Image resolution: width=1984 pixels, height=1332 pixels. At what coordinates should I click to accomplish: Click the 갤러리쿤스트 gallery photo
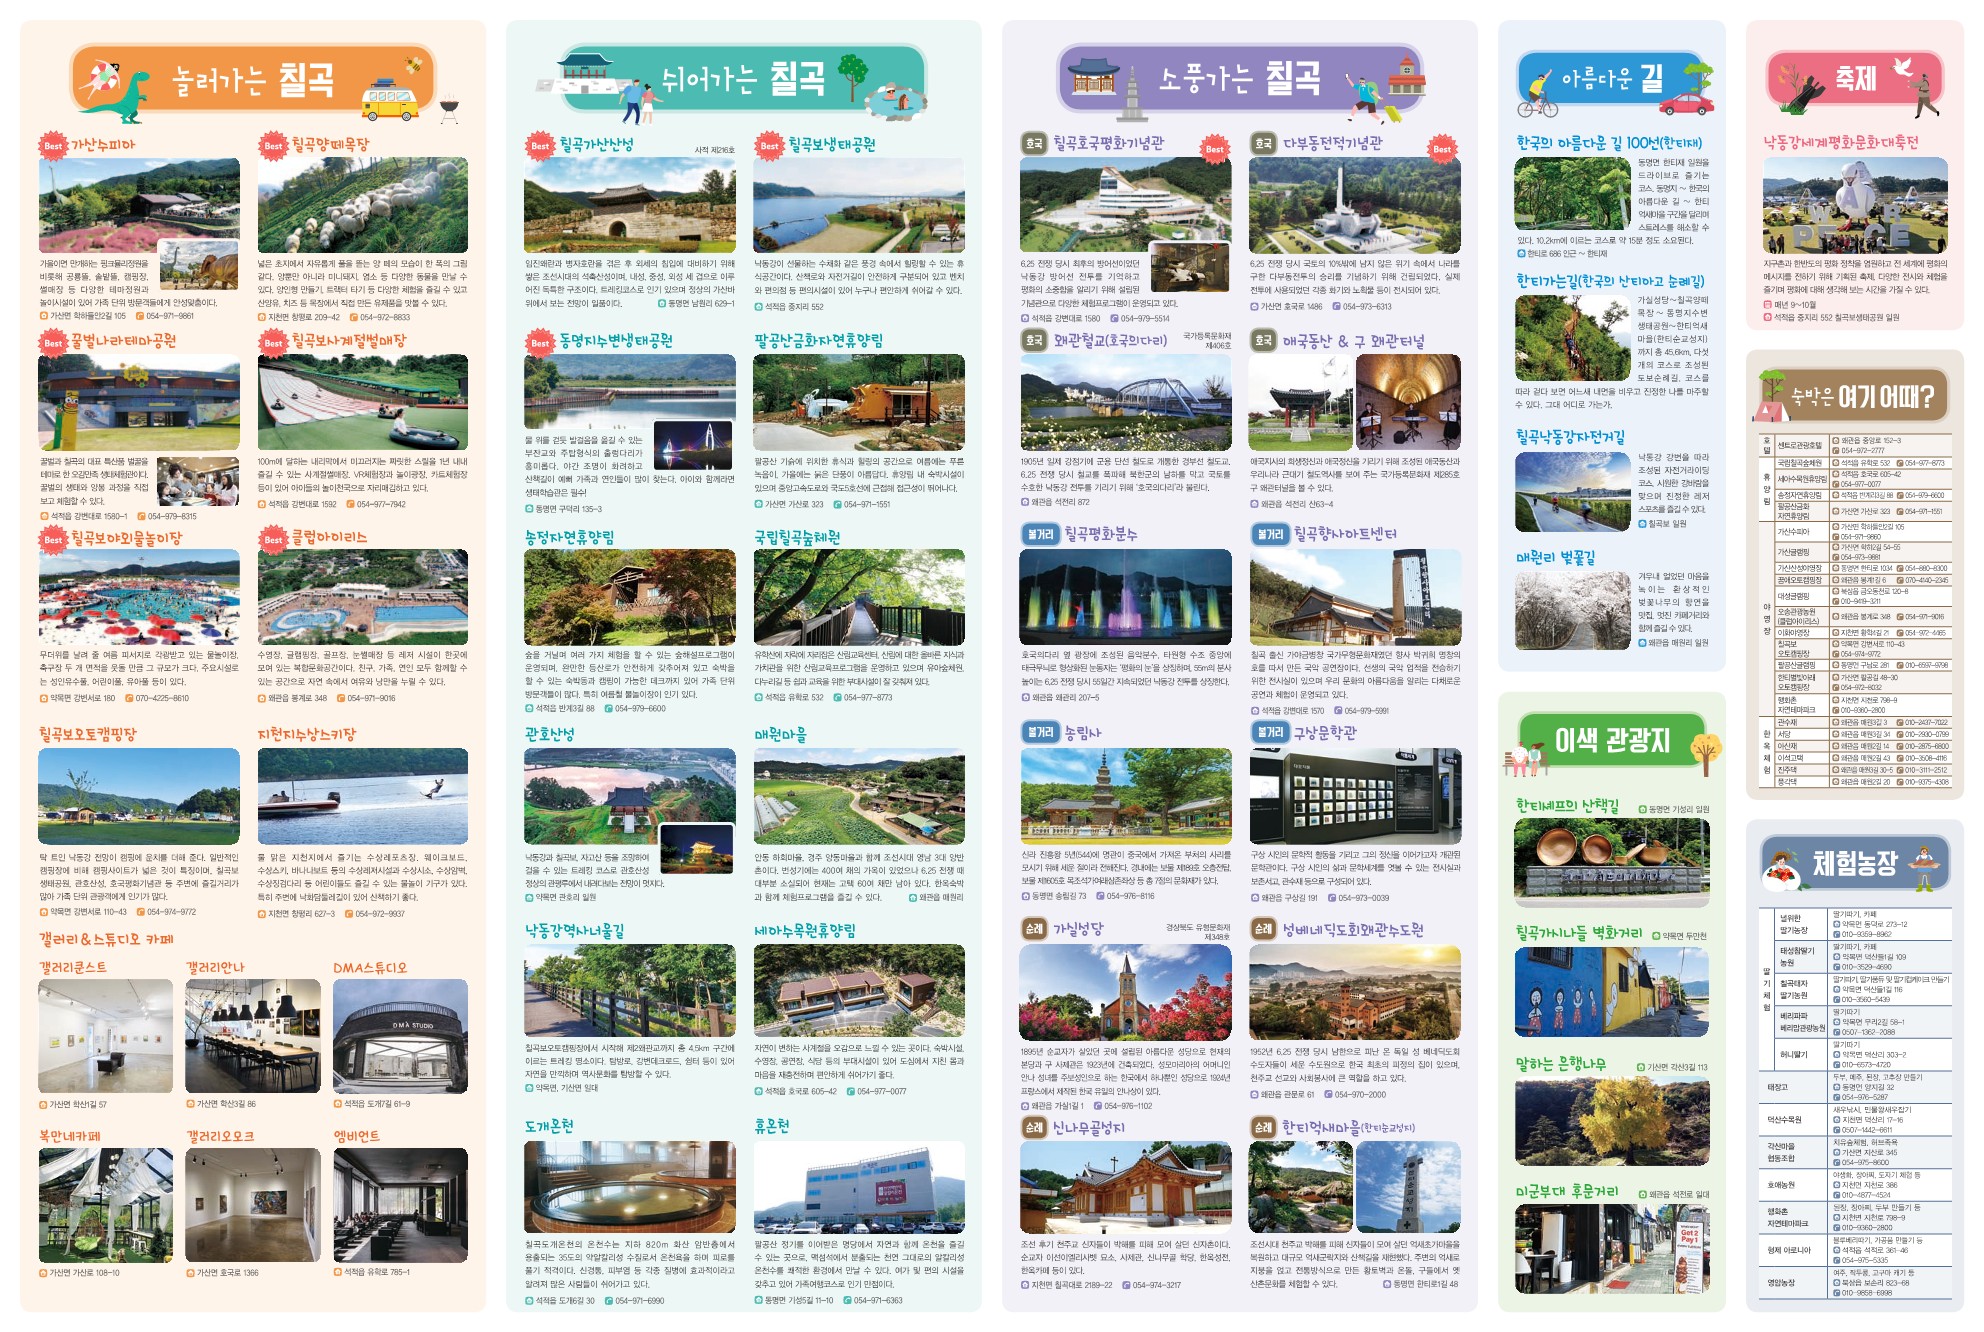105,1036
